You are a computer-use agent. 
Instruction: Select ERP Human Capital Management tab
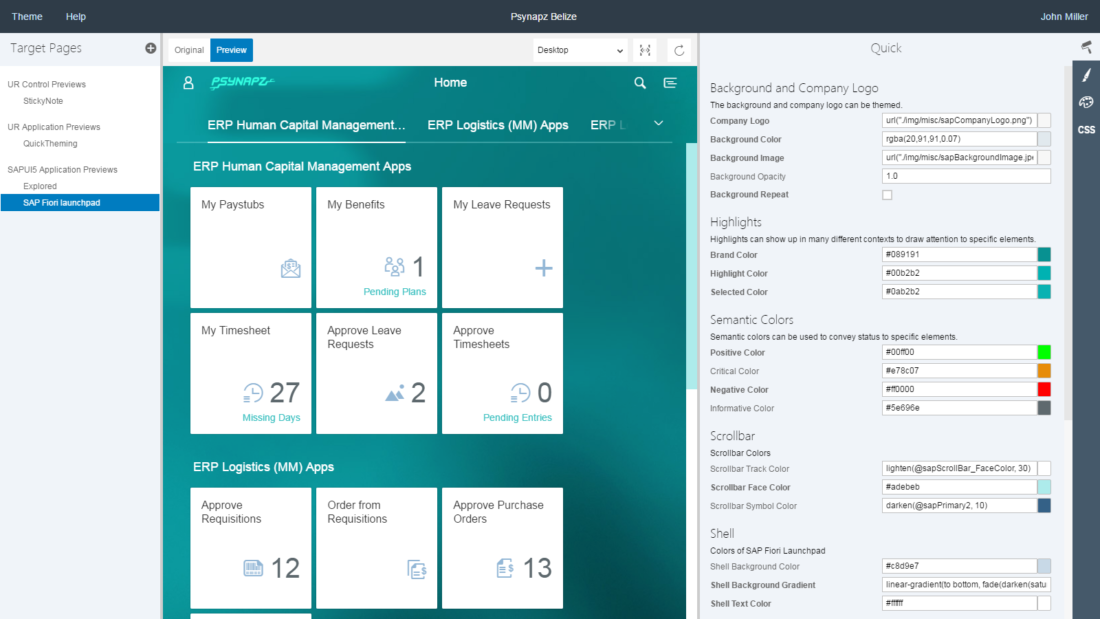307,125
